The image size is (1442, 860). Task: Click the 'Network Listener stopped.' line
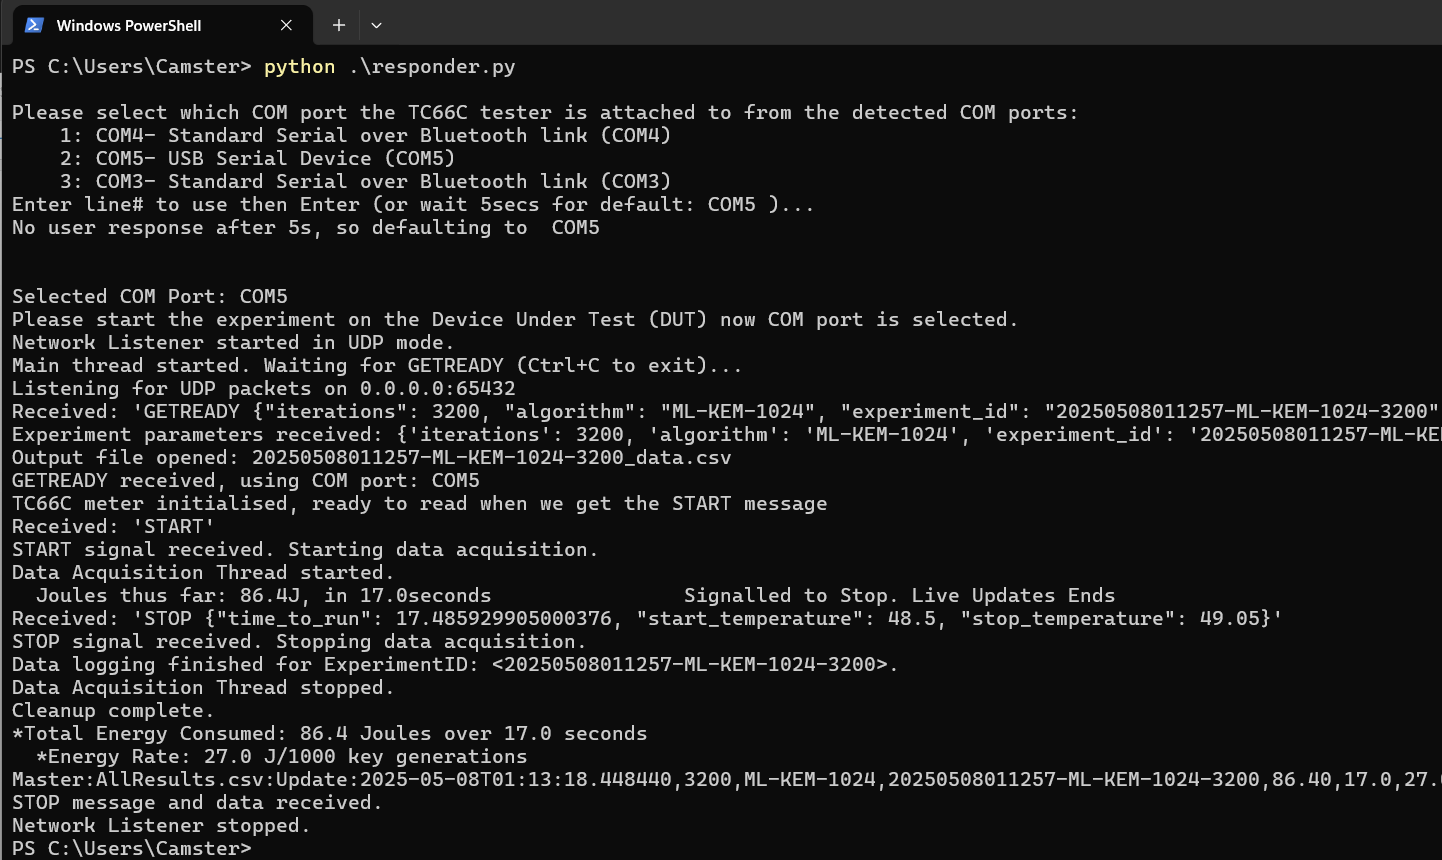coord(161,826)
